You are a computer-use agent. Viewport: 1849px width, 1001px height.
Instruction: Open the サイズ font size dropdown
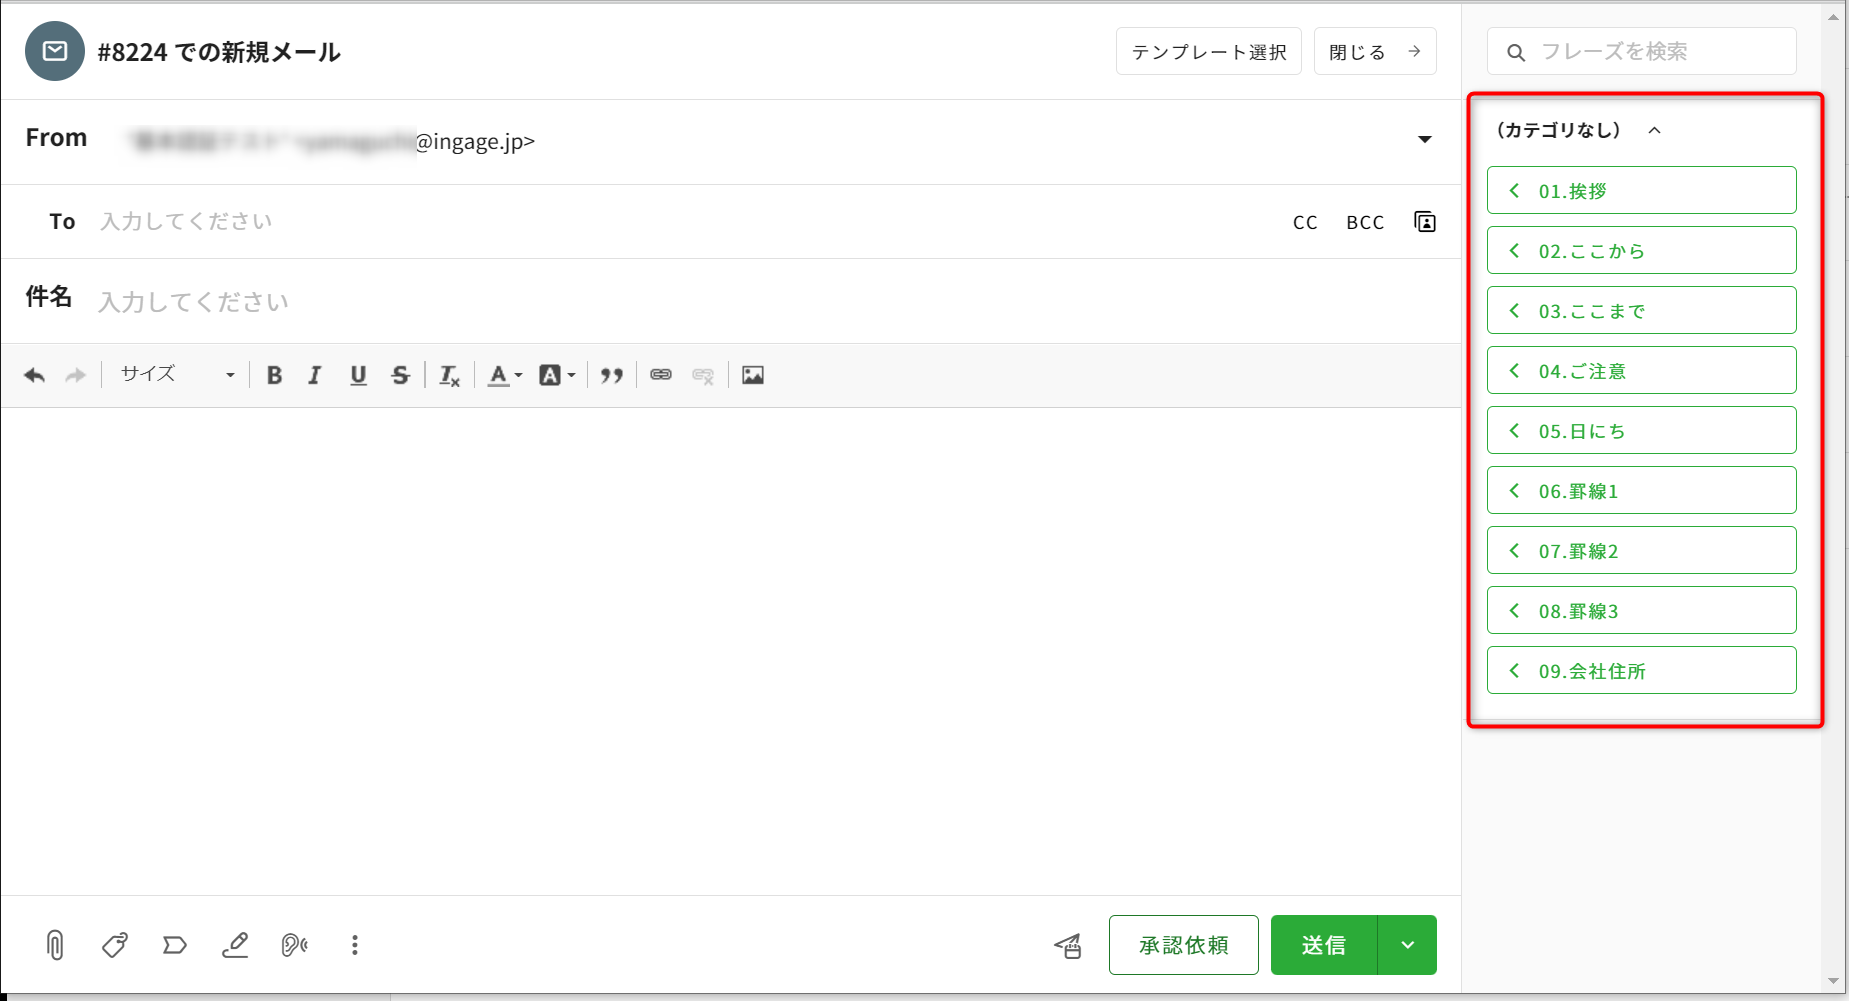pyautogui.click(x=177, y=375)
